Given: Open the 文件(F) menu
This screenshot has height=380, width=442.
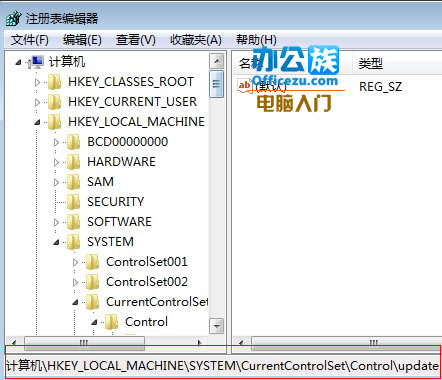Looking at the screenshot, I should (30, 40).
